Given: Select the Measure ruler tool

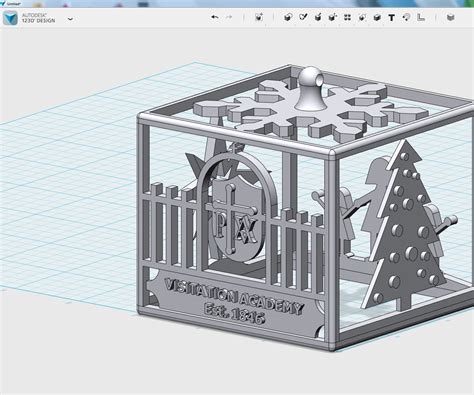Looking at the screenshot, I should [x=421, y=18].
